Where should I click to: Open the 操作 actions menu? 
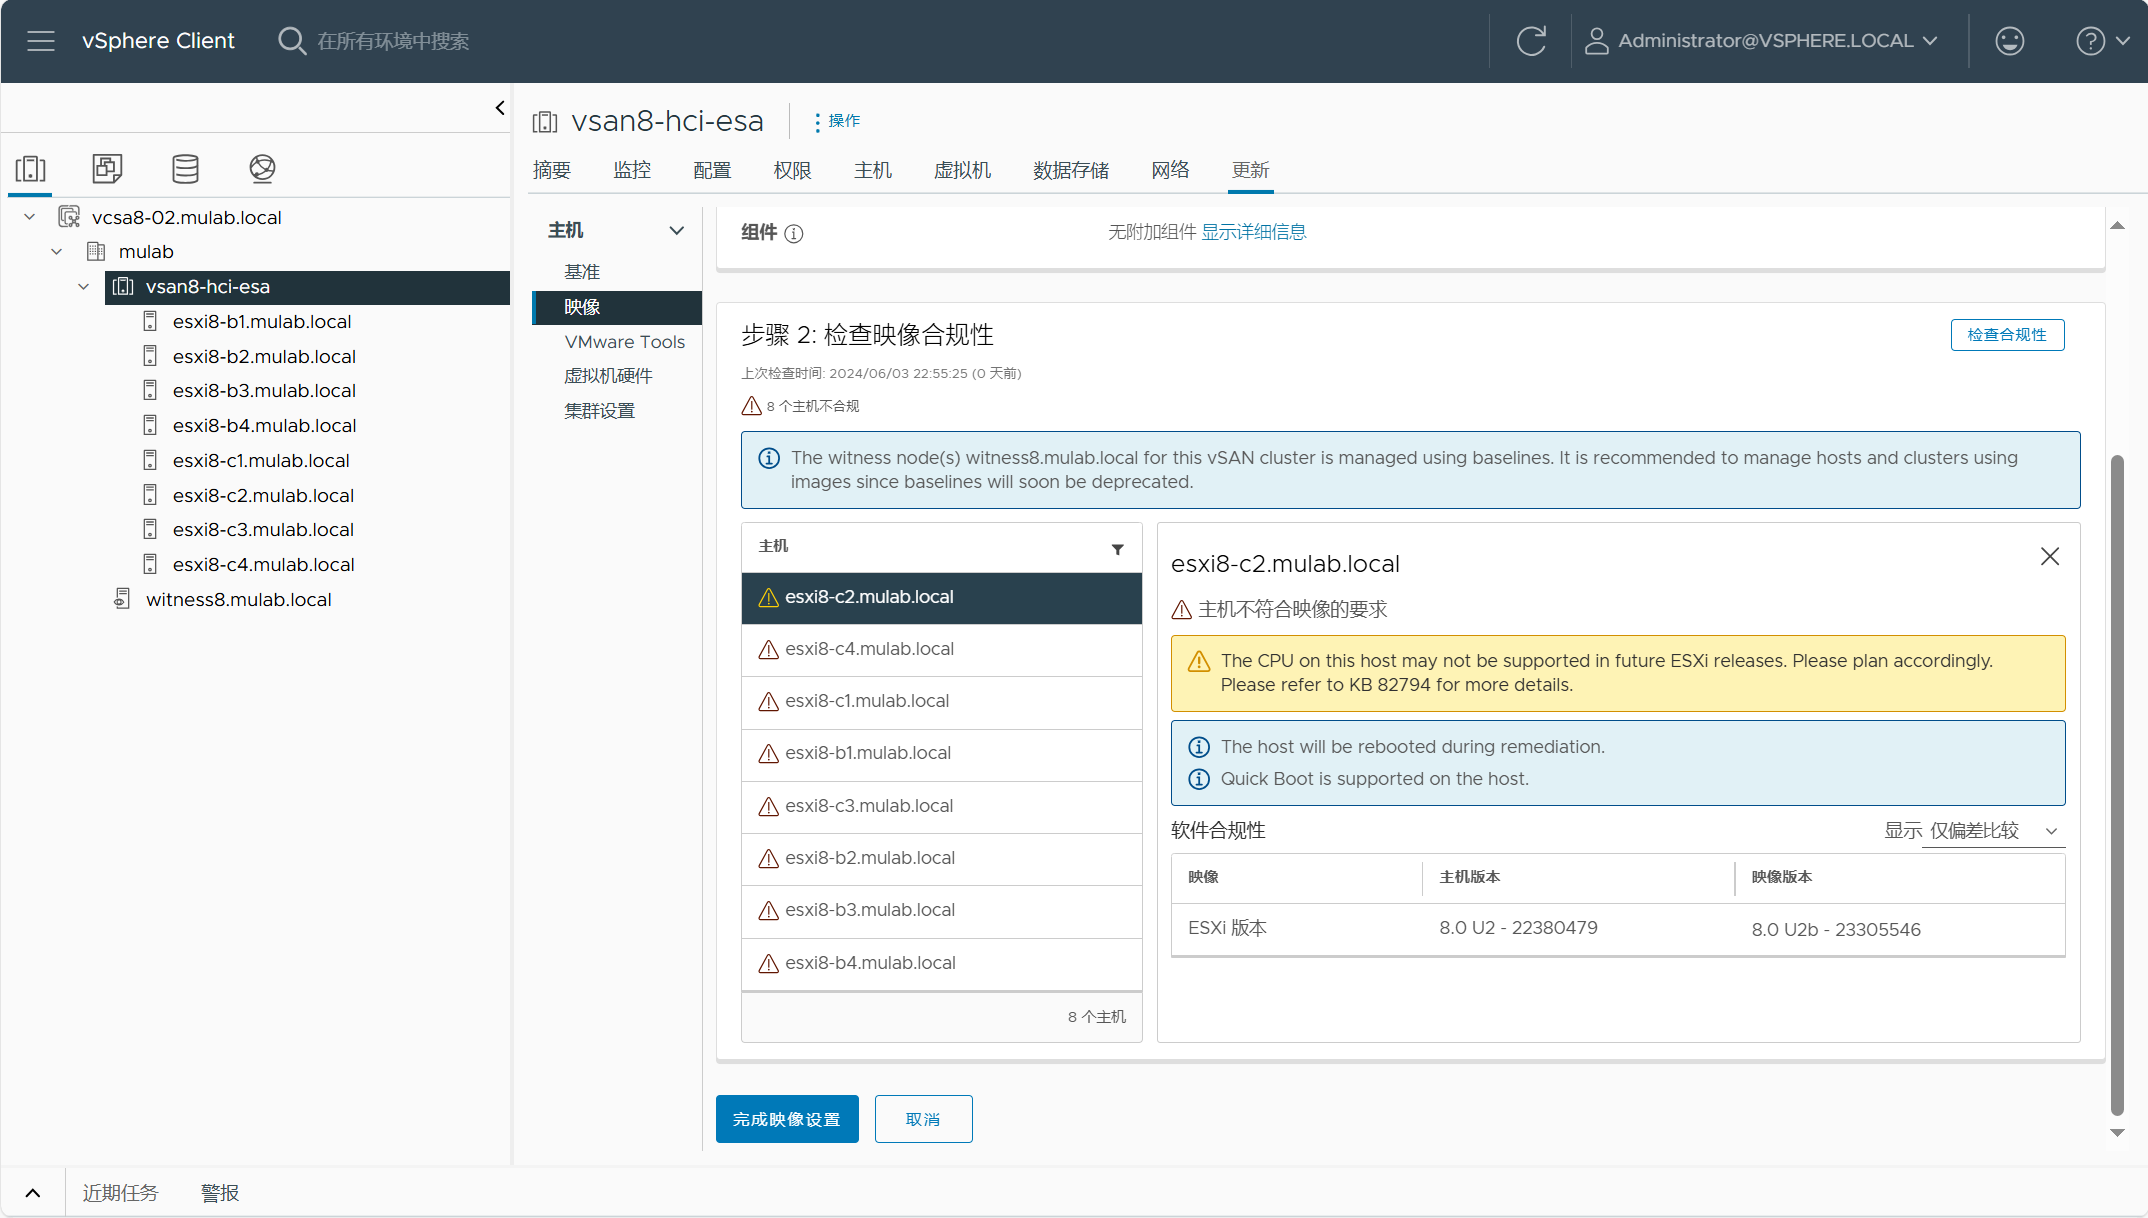pos(837,121)
